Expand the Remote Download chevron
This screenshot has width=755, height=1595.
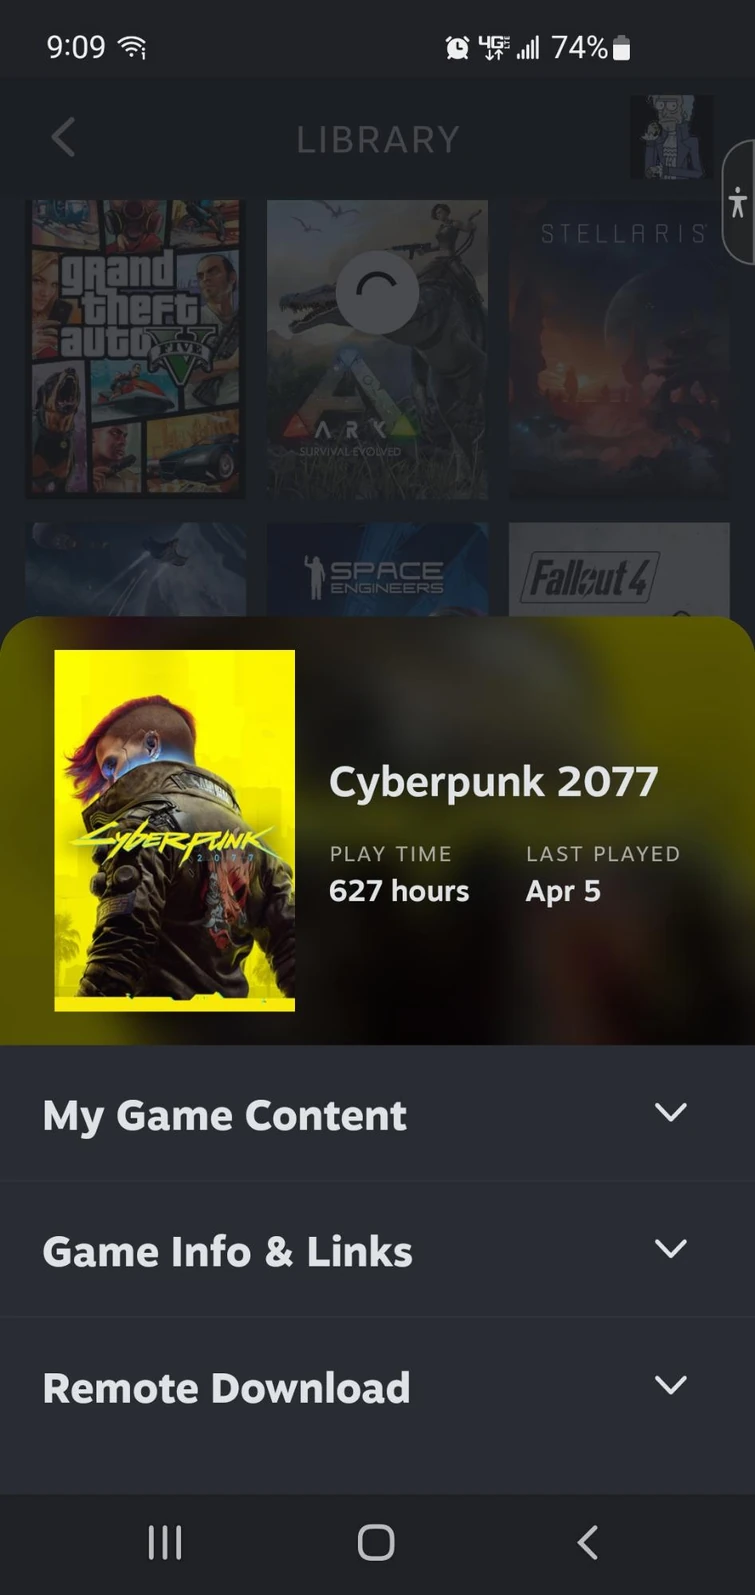(670, 1384)
